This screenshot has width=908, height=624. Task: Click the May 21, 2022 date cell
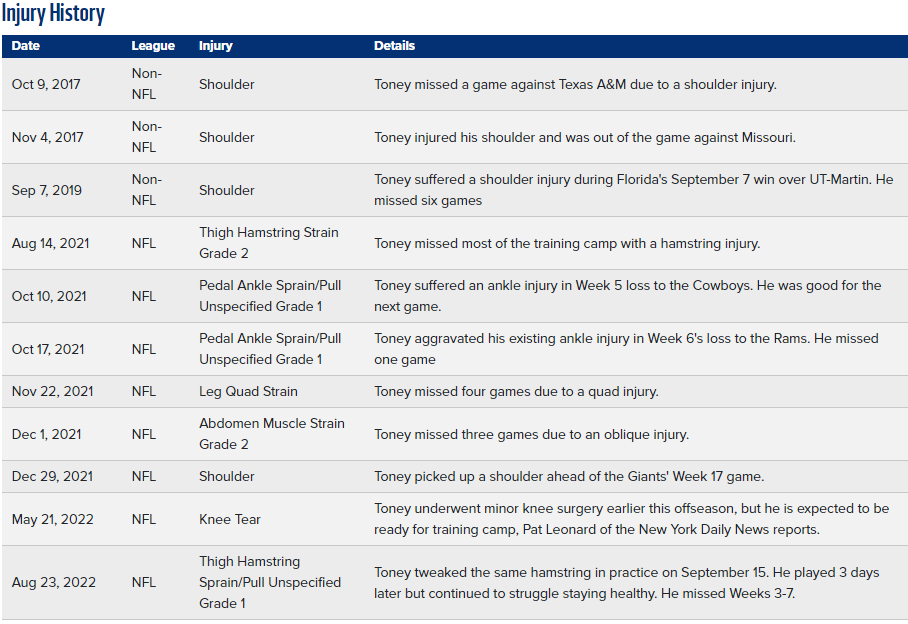coord(52,520)
